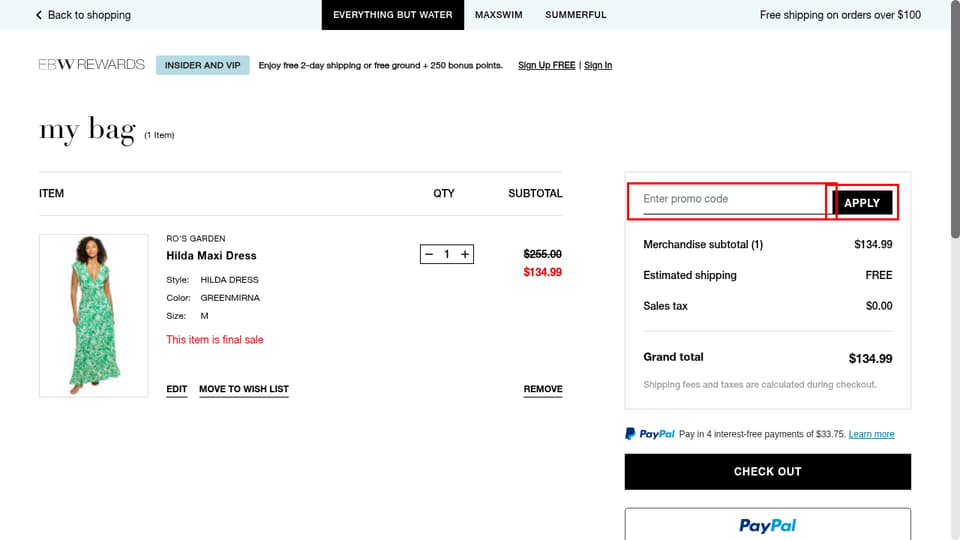Open the Hilda Maxi Dress title link
Image resolution: width=960 pixels, height=540 pixels.
click(211, 255)
